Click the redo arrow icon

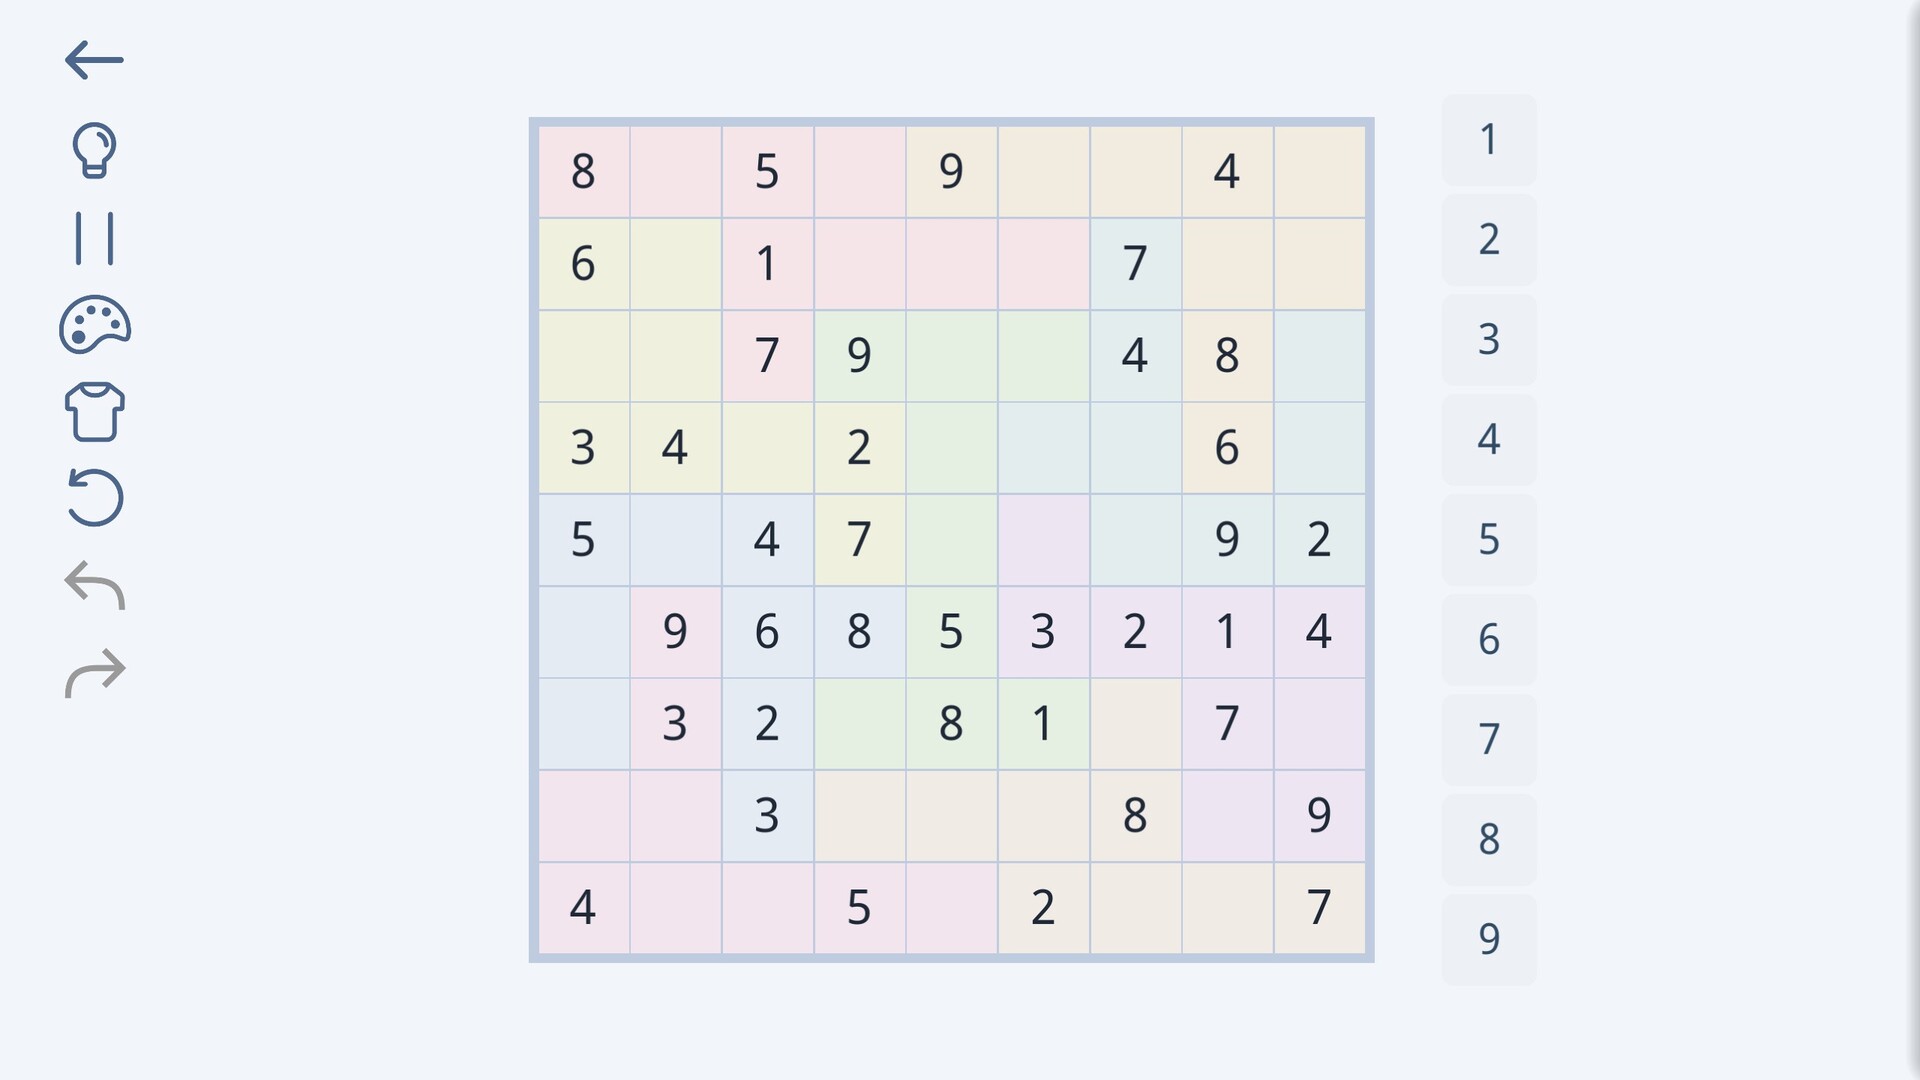[x=94, y=673]
